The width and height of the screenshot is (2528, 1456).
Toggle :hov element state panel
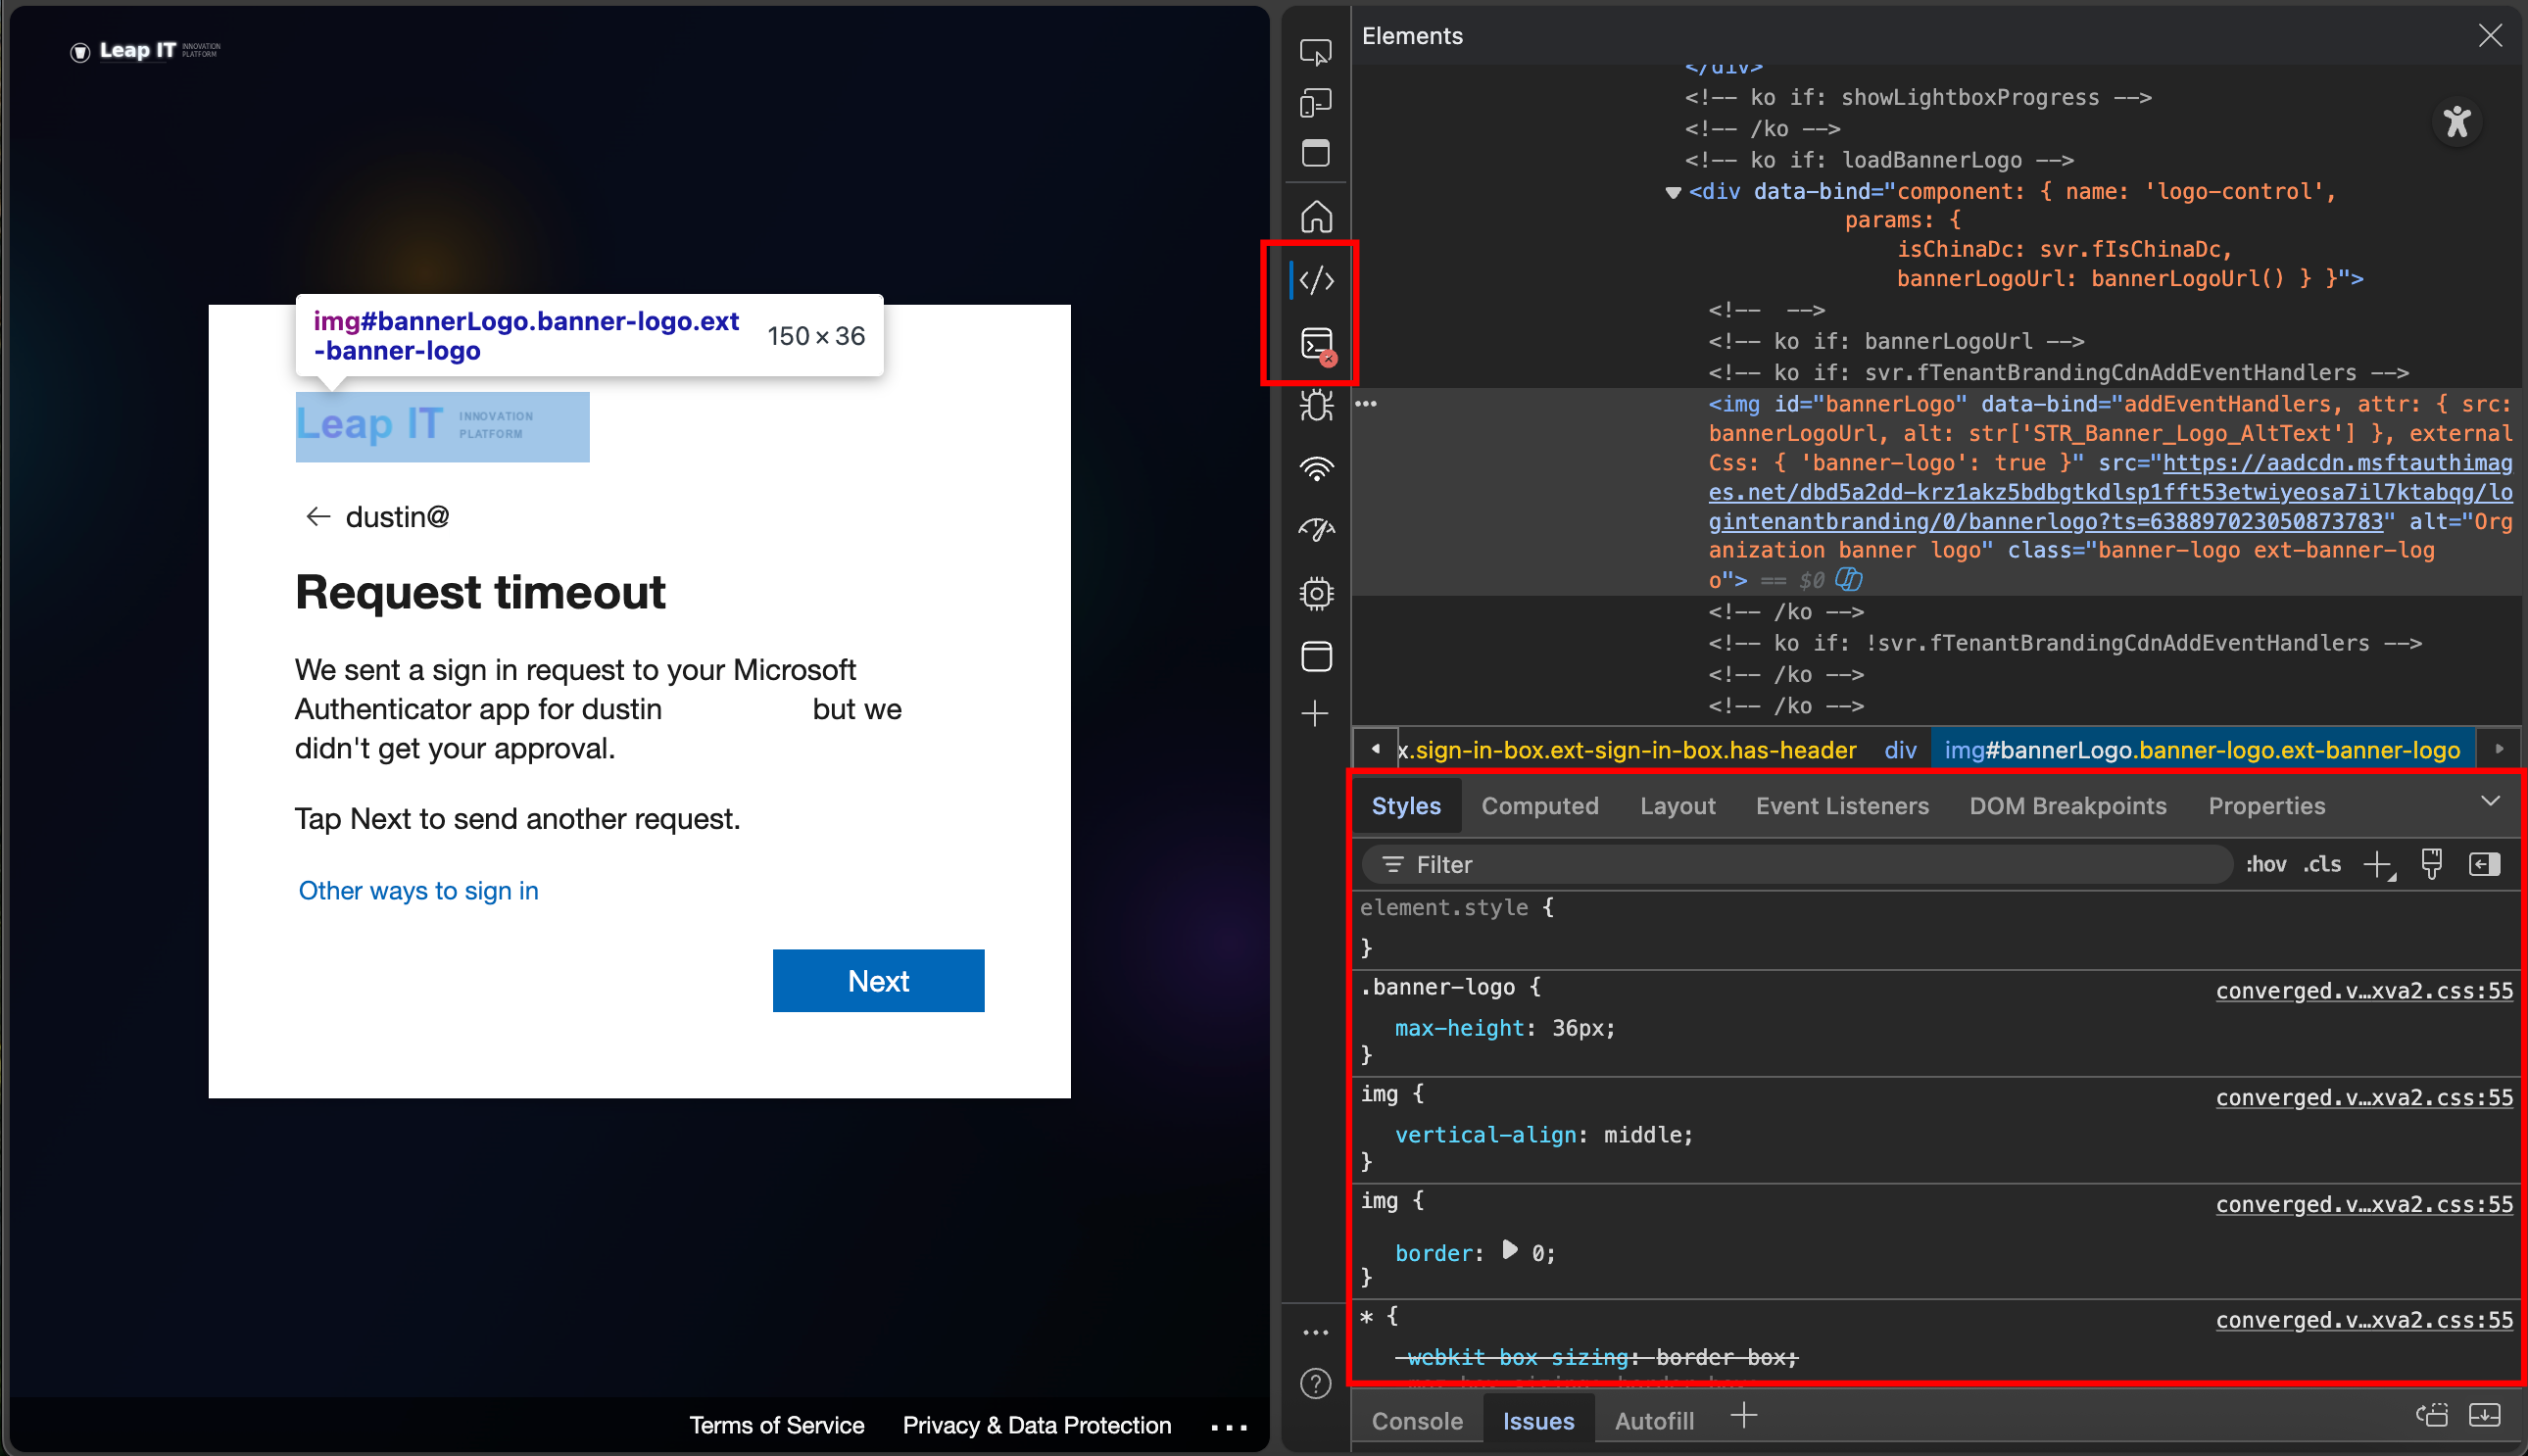2265,864
